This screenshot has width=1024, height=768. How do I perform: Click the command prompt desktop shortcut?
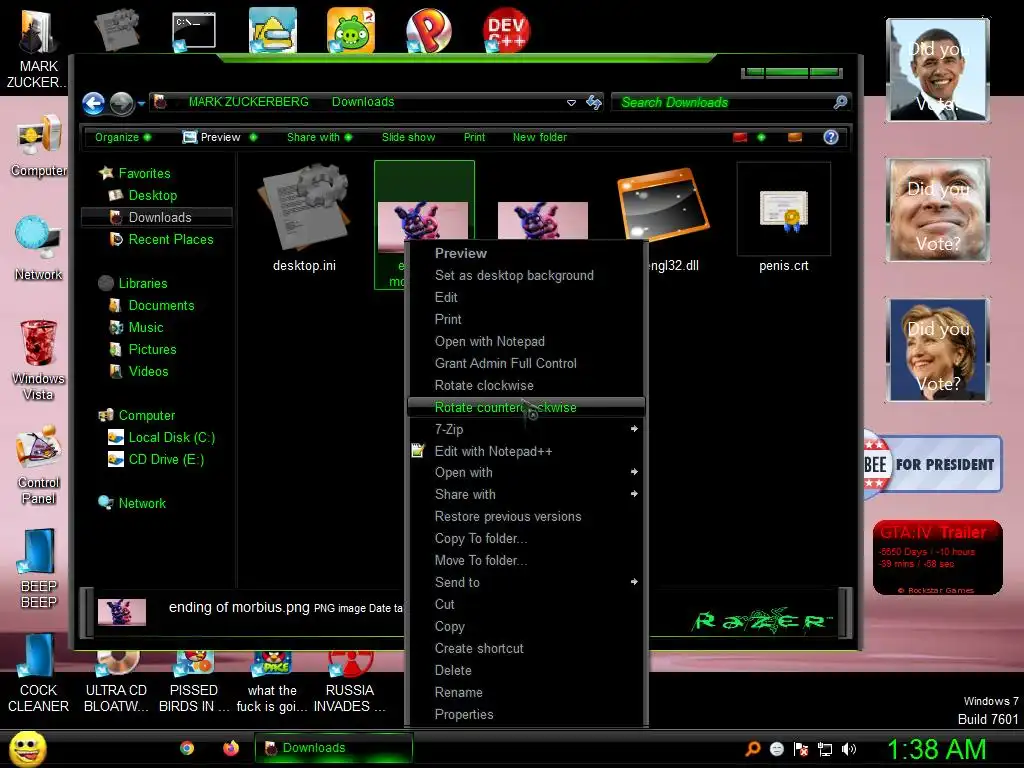pos(193,31)
